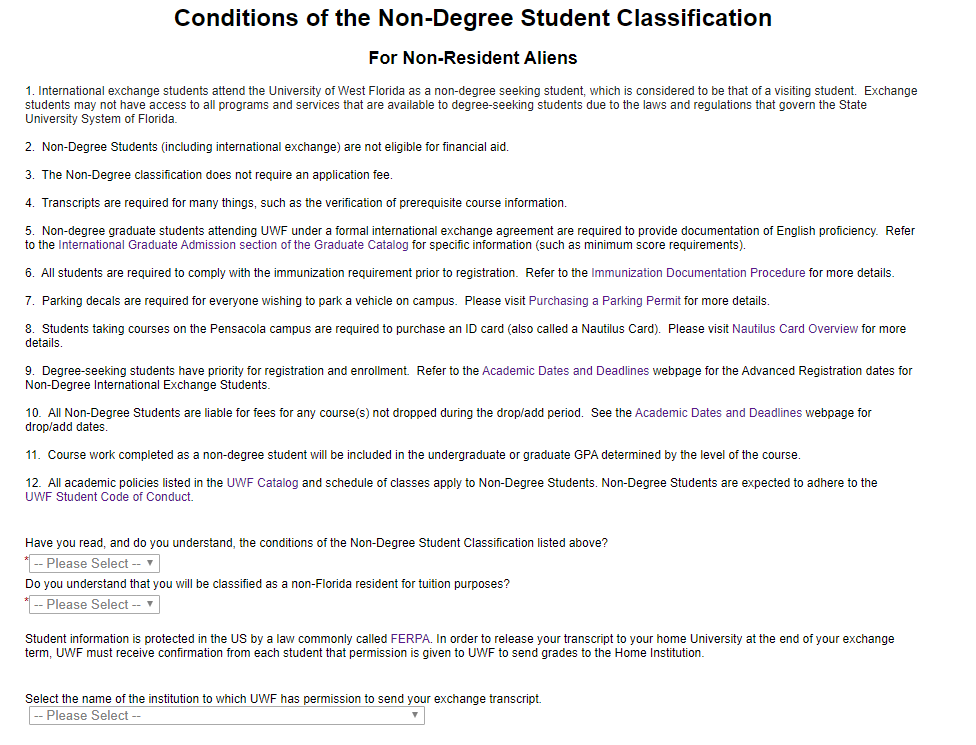The image size is (976, 745).
Task: Open the International Graduate Admission catalog link
Action: pos(233,245)
